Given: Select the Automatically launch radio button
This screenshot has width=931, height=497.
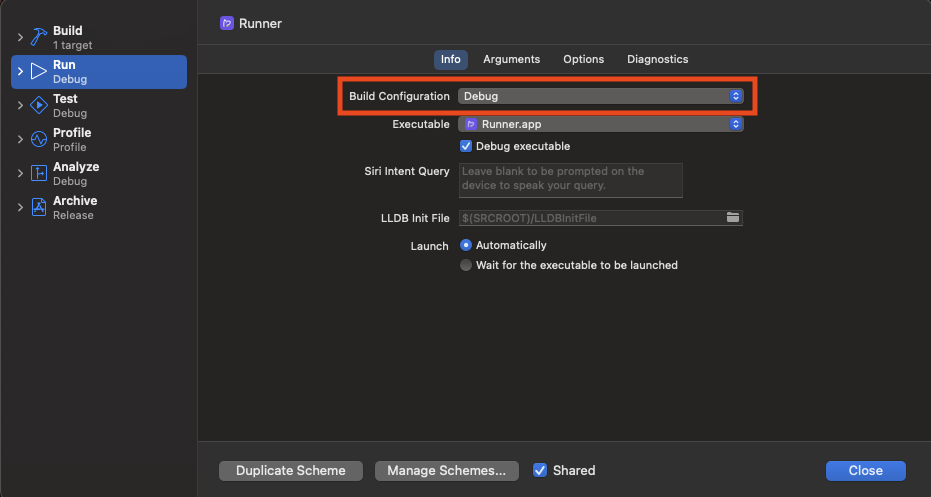Looking at the screenshot, I should (466, 245).
